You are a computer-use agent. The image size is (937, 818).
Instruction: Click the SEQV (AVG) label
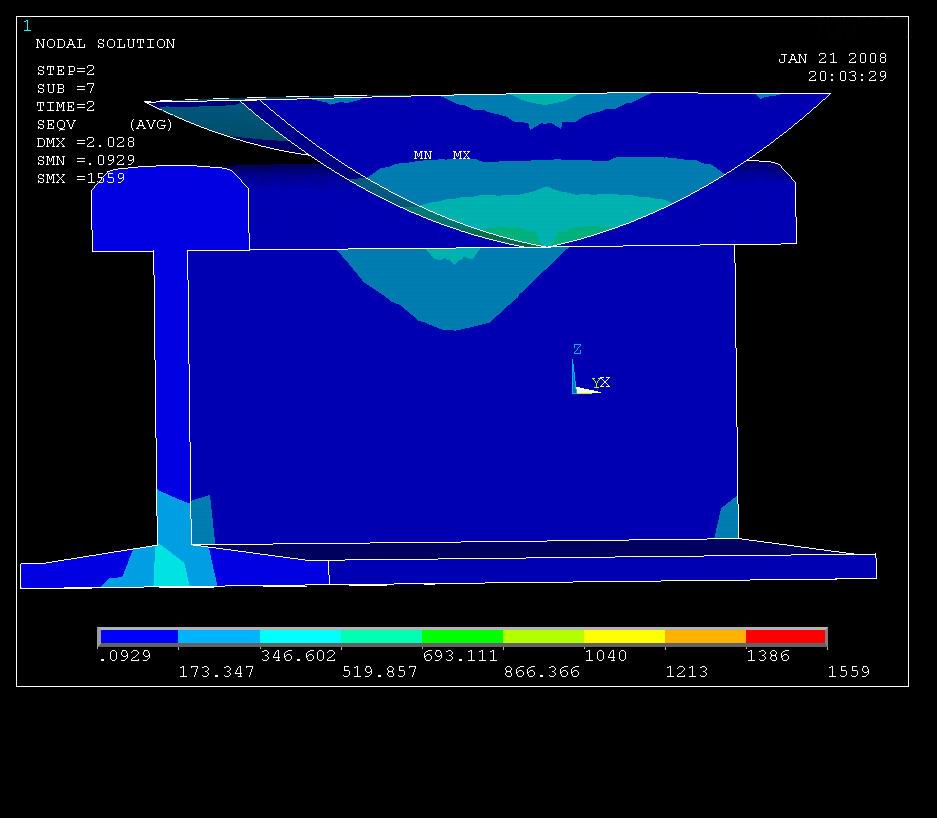coord(105,124)
